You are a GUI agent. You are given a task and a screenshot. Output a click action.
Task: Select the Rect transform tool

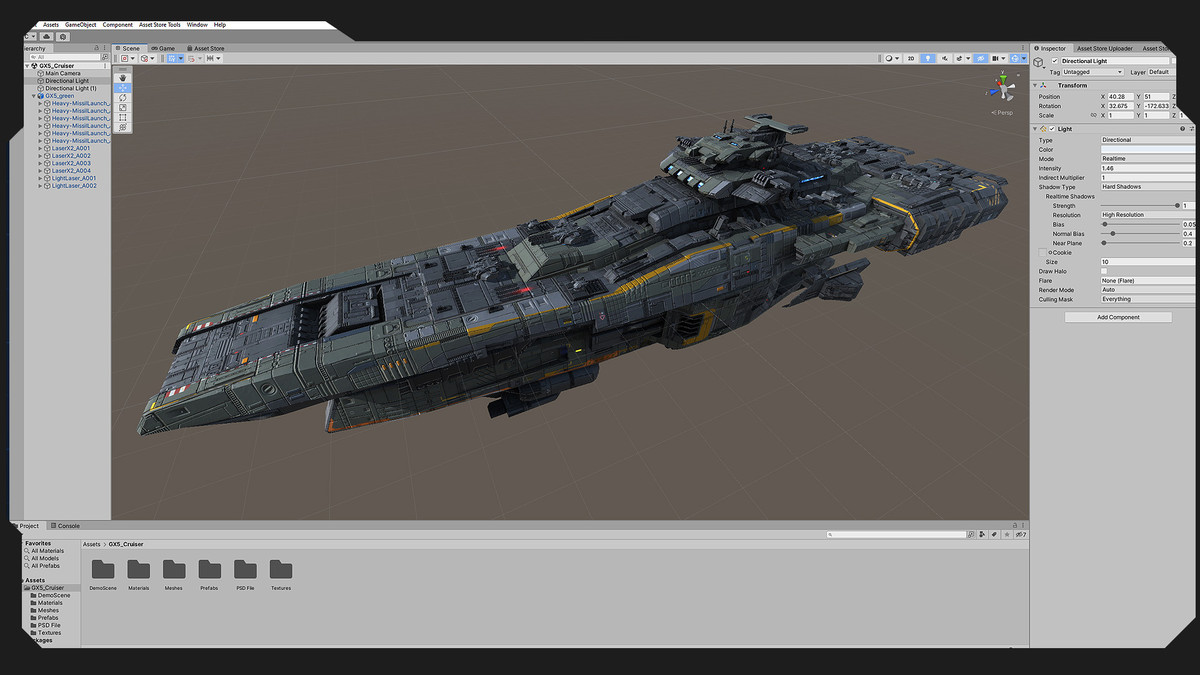coord(123,118)
